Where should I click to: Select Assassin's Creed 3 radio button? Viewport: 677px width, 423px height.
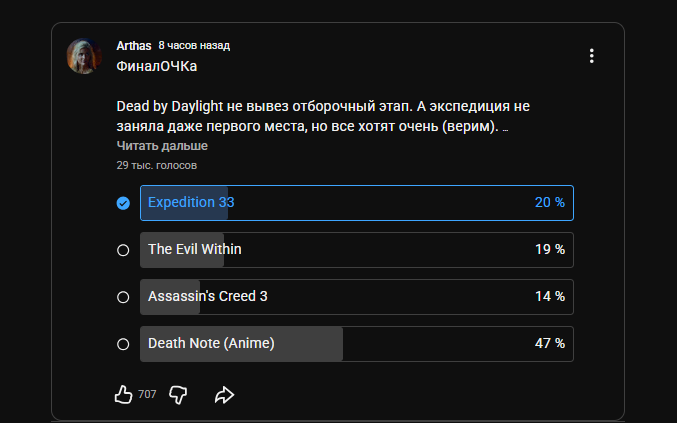(x=123, y=297)
